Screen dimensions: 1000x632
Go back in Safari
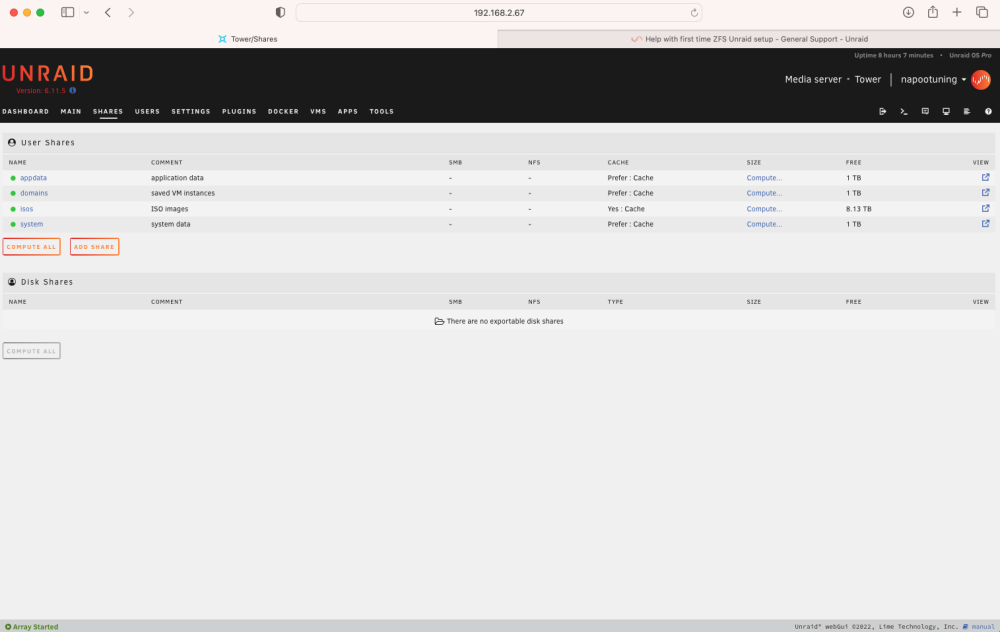(x=108, y=12)
